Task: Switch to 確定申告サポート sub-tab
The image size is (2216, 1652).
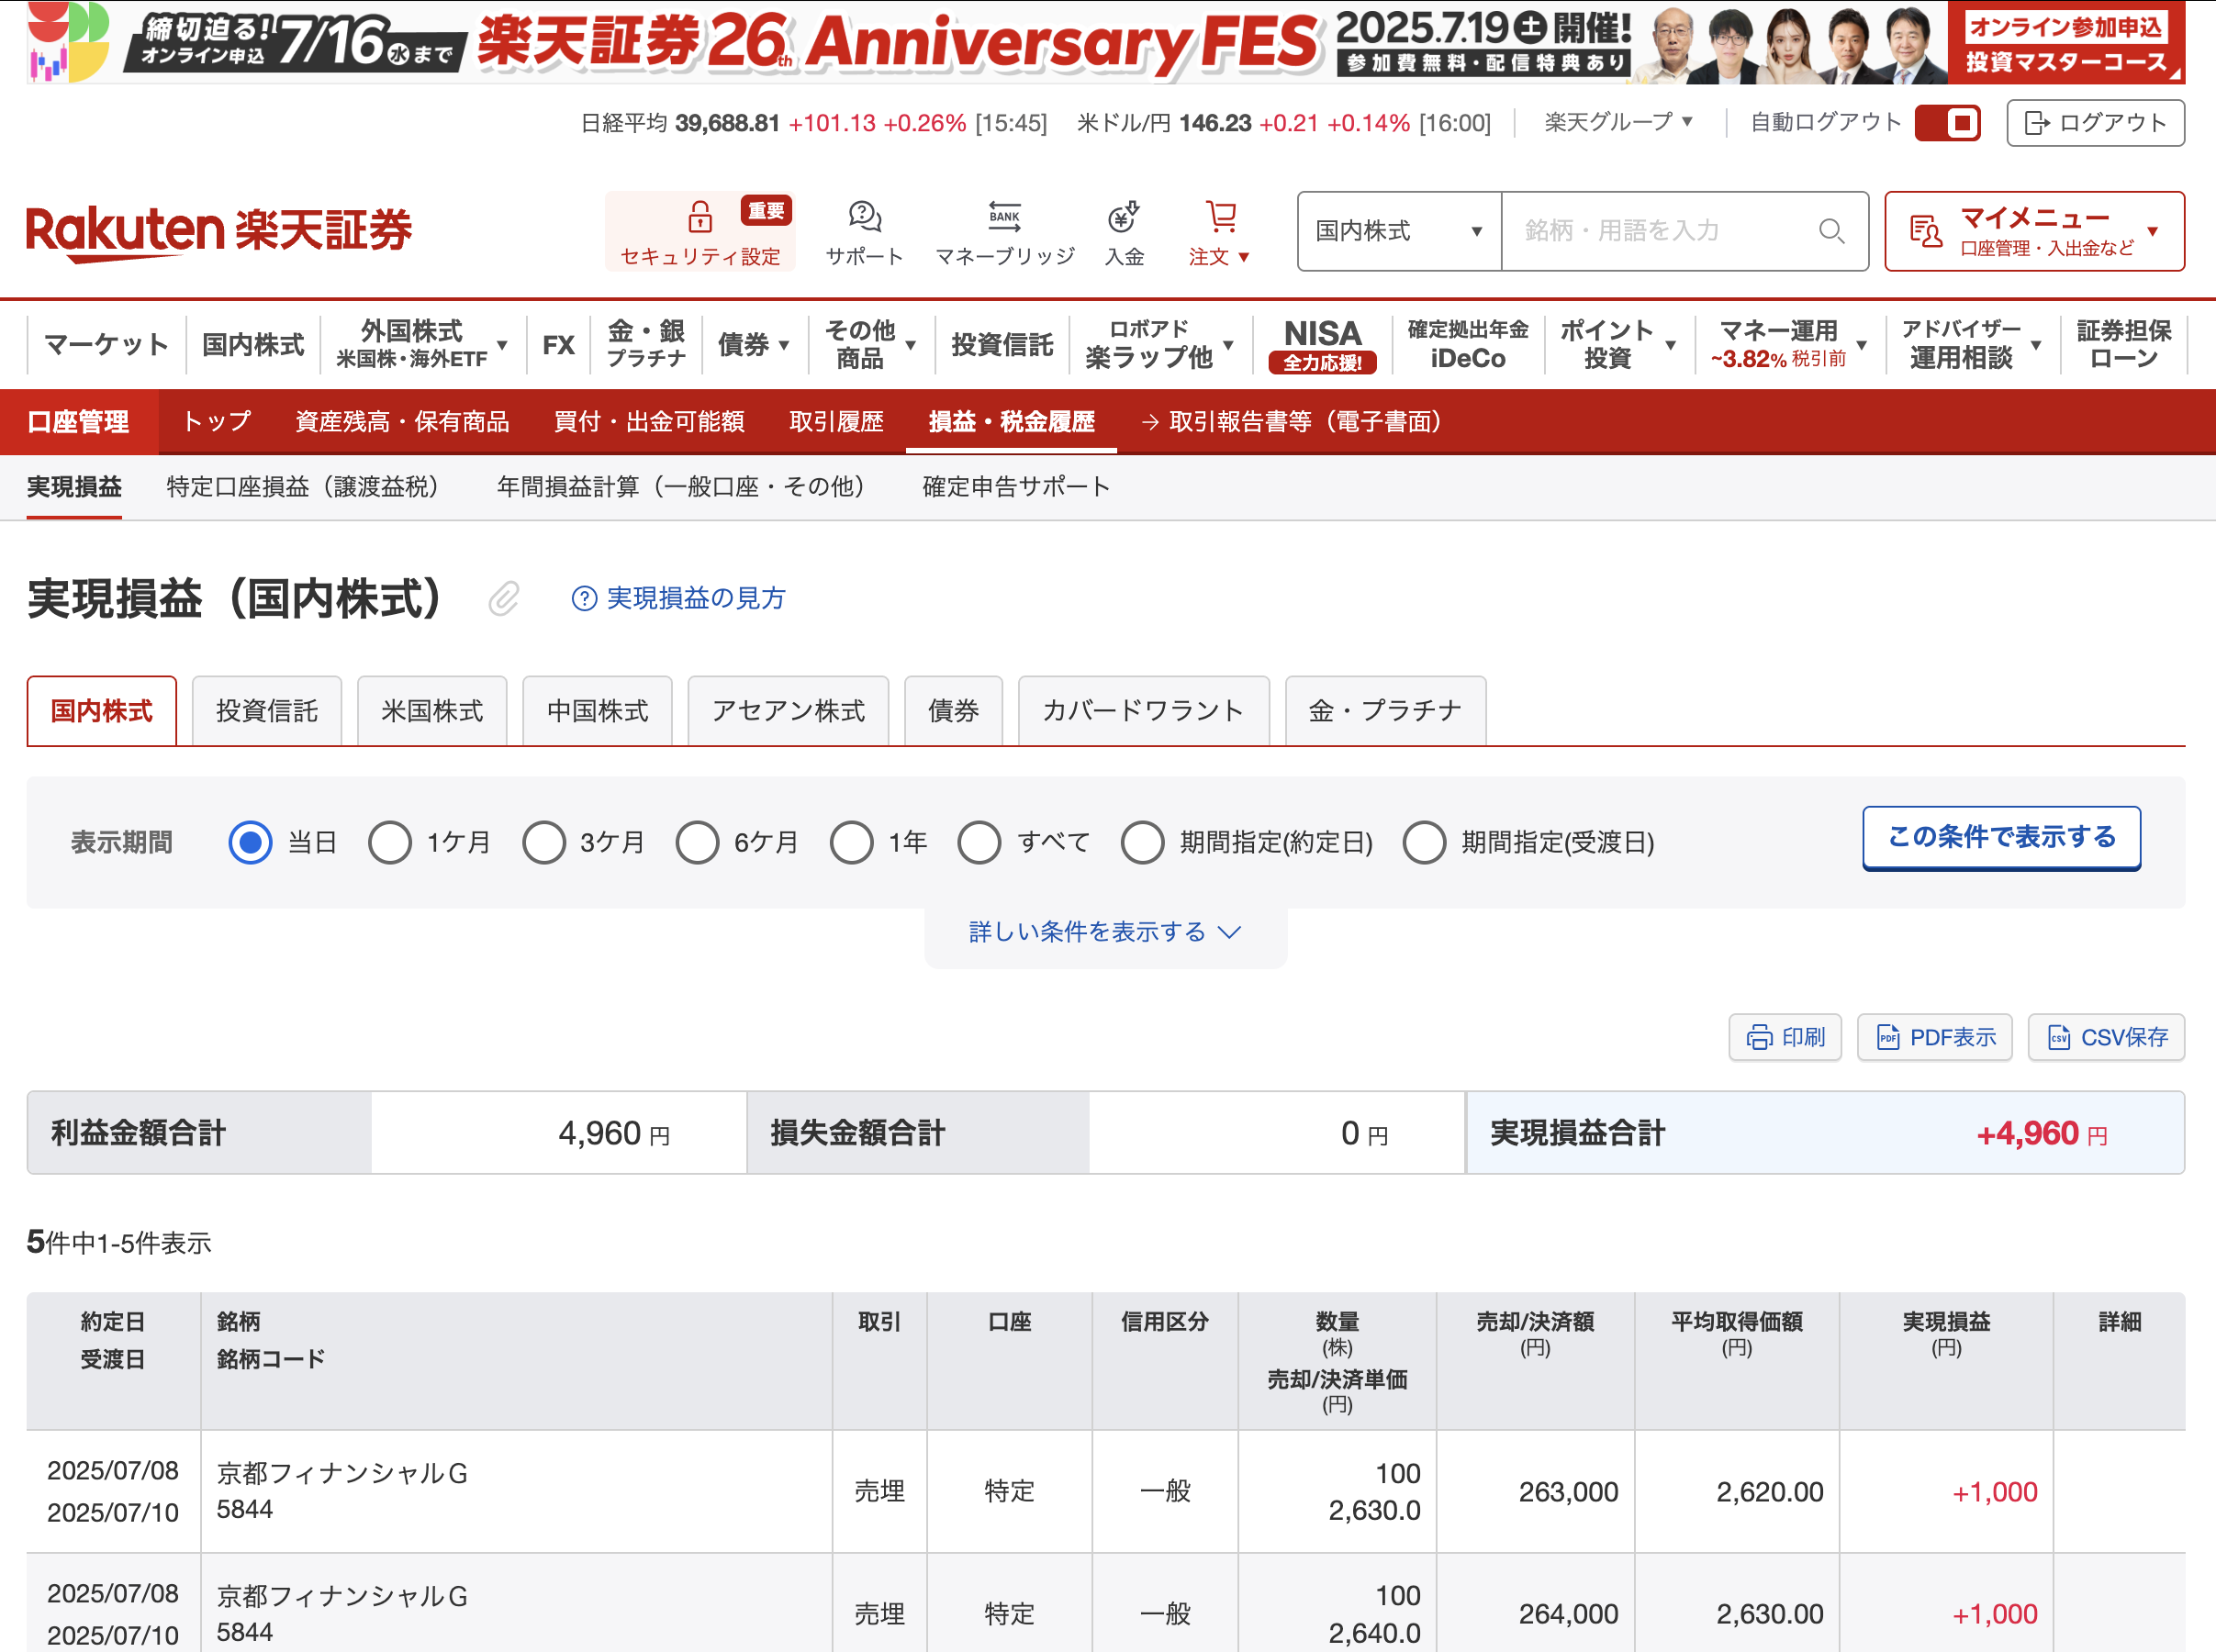Action: (x=1016, y=487)
